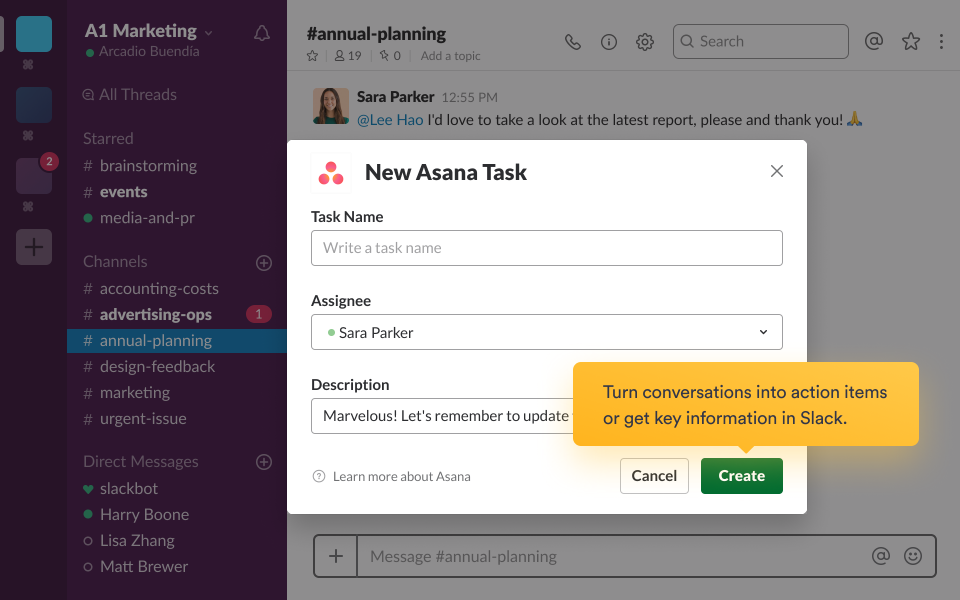Screen dimensions: 960x600
Task: Star the #annual-planning channel
Action: click(x=313, y=57)
